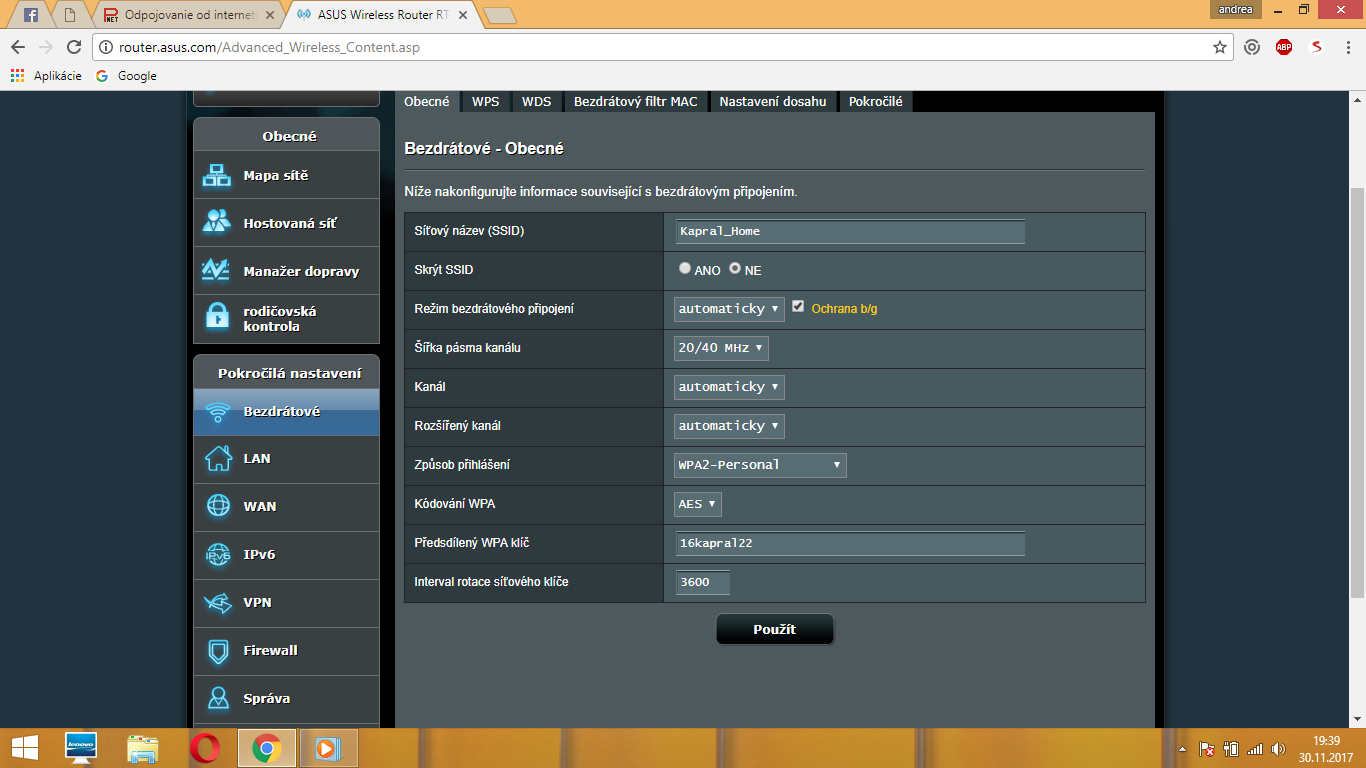This screenshot has width=1366, height=768.
Task: Click the Použít apply button
Action: point(775,630)
